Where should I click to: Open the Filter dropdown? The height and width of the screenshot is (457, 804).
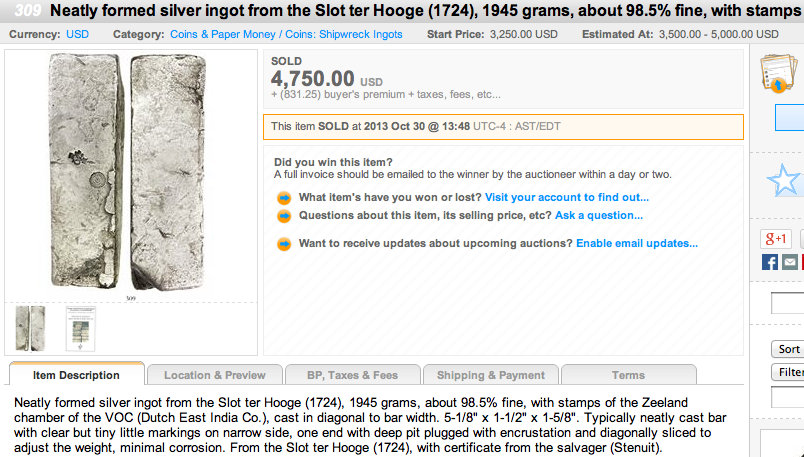[789, 373]
